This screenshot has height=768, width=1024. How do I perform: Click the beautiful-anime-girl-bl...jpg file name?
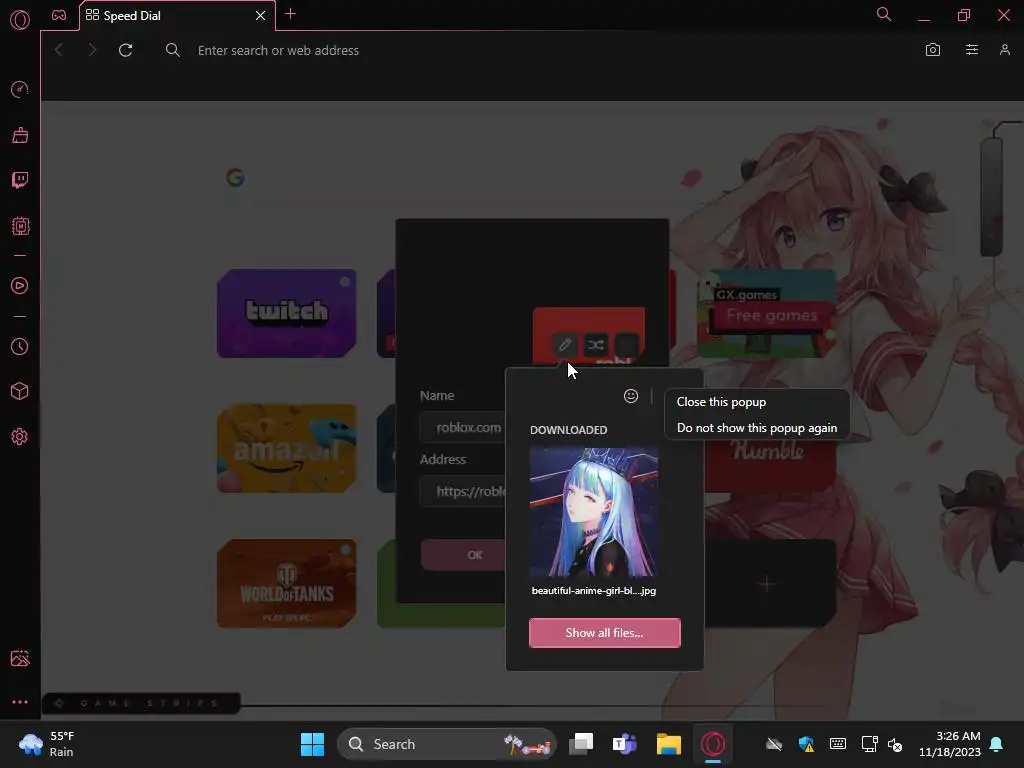click(x=594, y=590)
